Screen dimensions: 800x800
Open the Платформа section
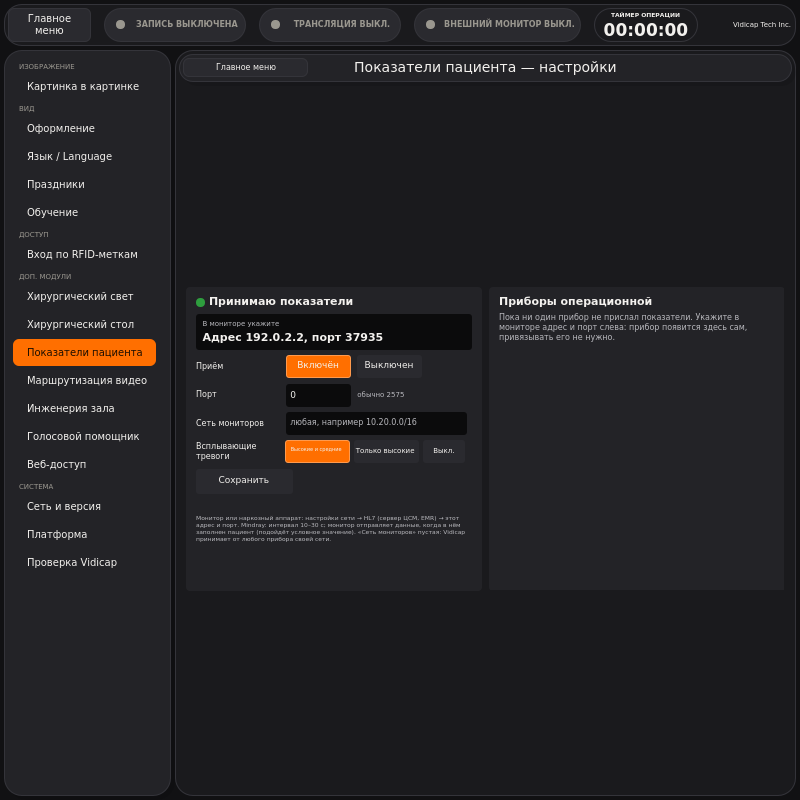coord(85,534)
